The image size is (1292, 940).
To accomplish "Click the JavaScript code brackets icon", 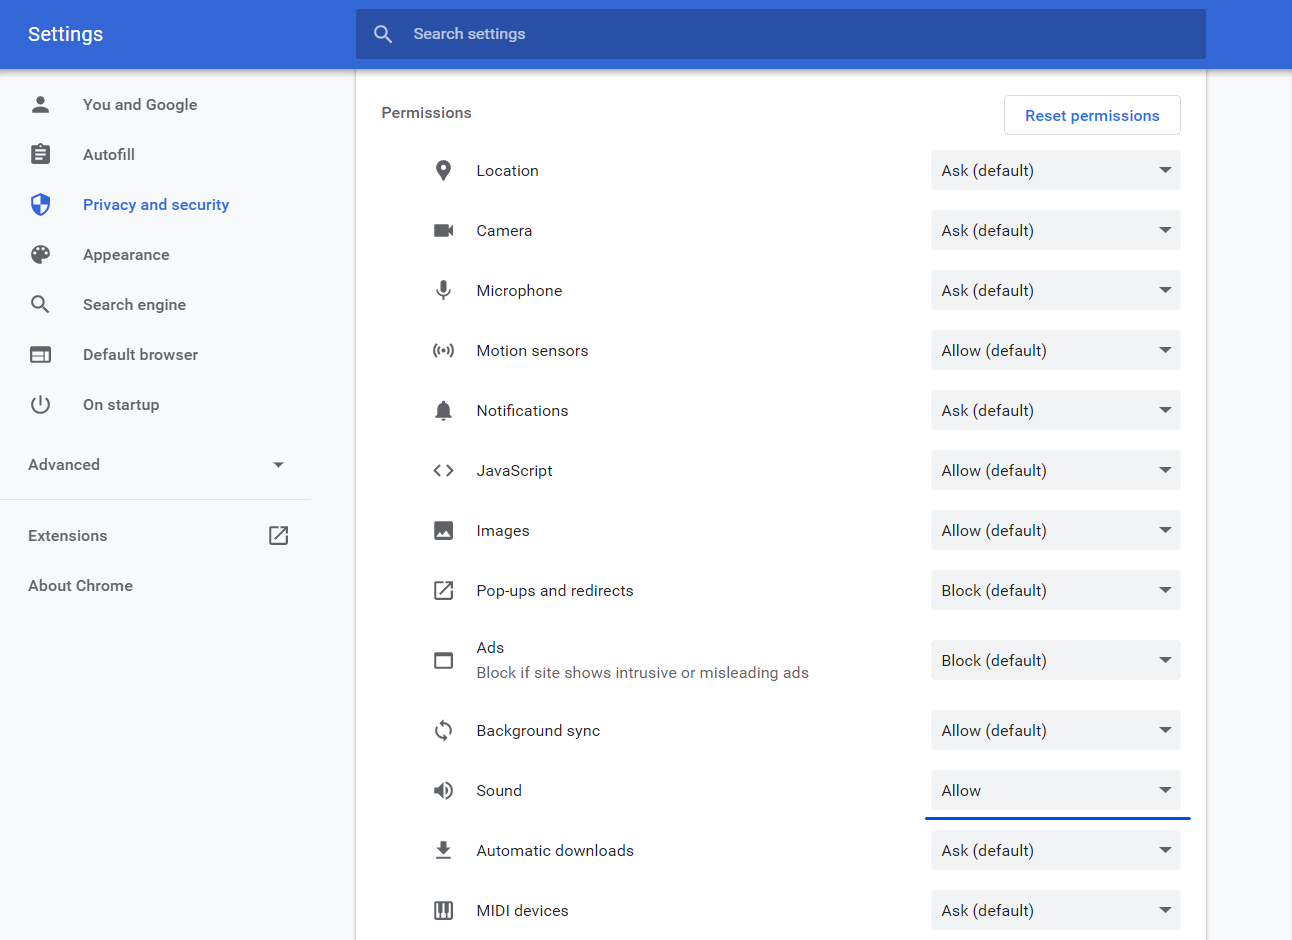I will pyautogui.click(x=443, y=470).
